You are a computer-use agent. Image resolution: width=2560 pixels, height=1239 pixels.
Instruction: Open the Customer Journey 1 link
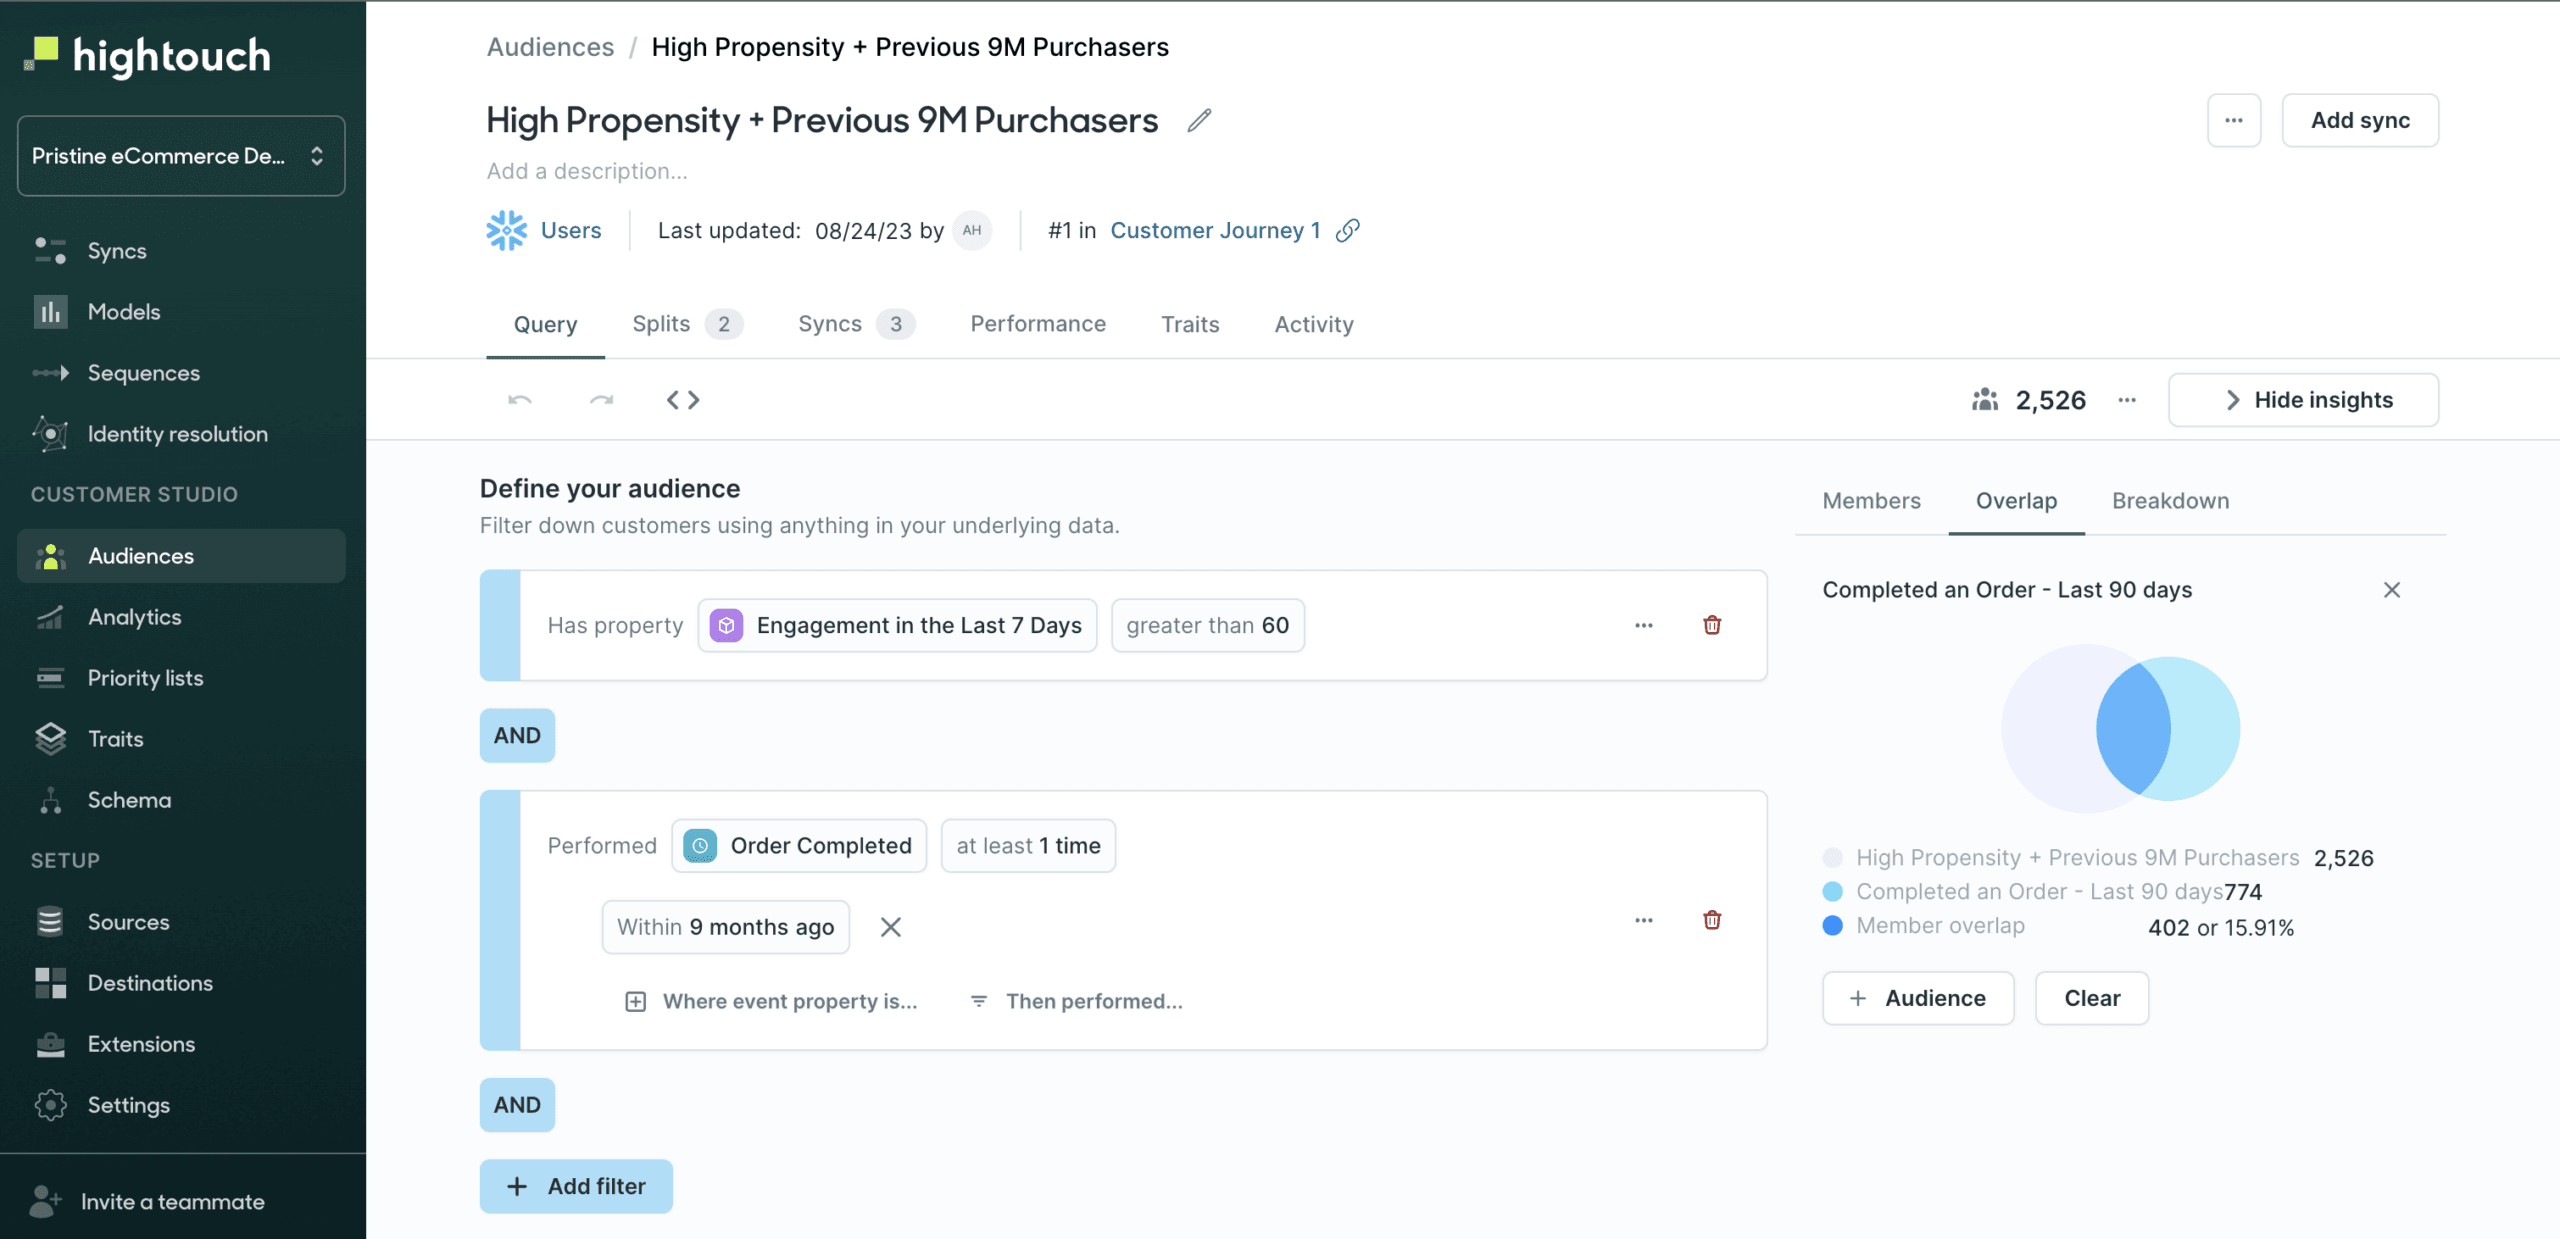click(x=1215, y=231)
